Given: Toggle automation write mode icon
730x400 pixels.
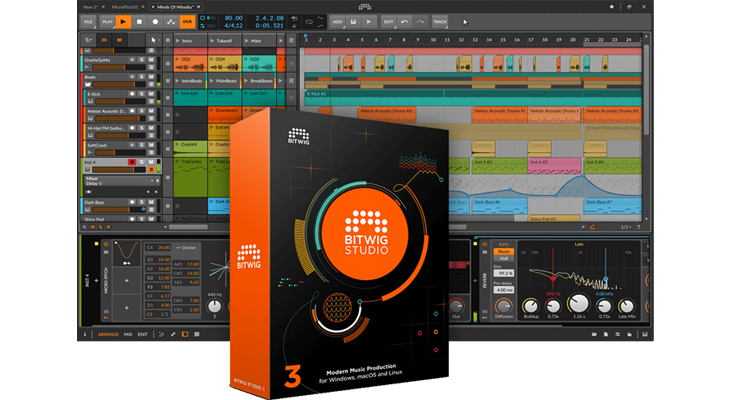Looking at the screenshot, I should click(171, 21).
